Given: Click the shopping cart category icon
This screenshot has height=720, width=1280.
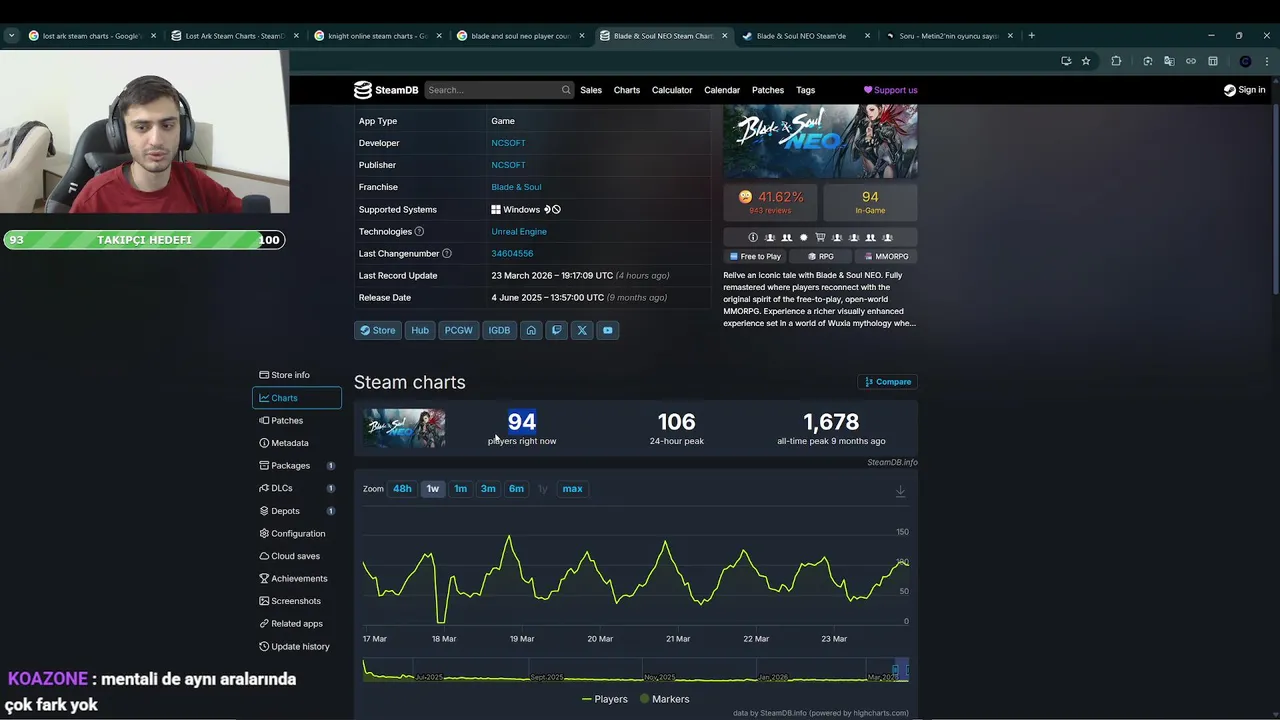Looking at the screenshot, I should (x=820, y=237).
